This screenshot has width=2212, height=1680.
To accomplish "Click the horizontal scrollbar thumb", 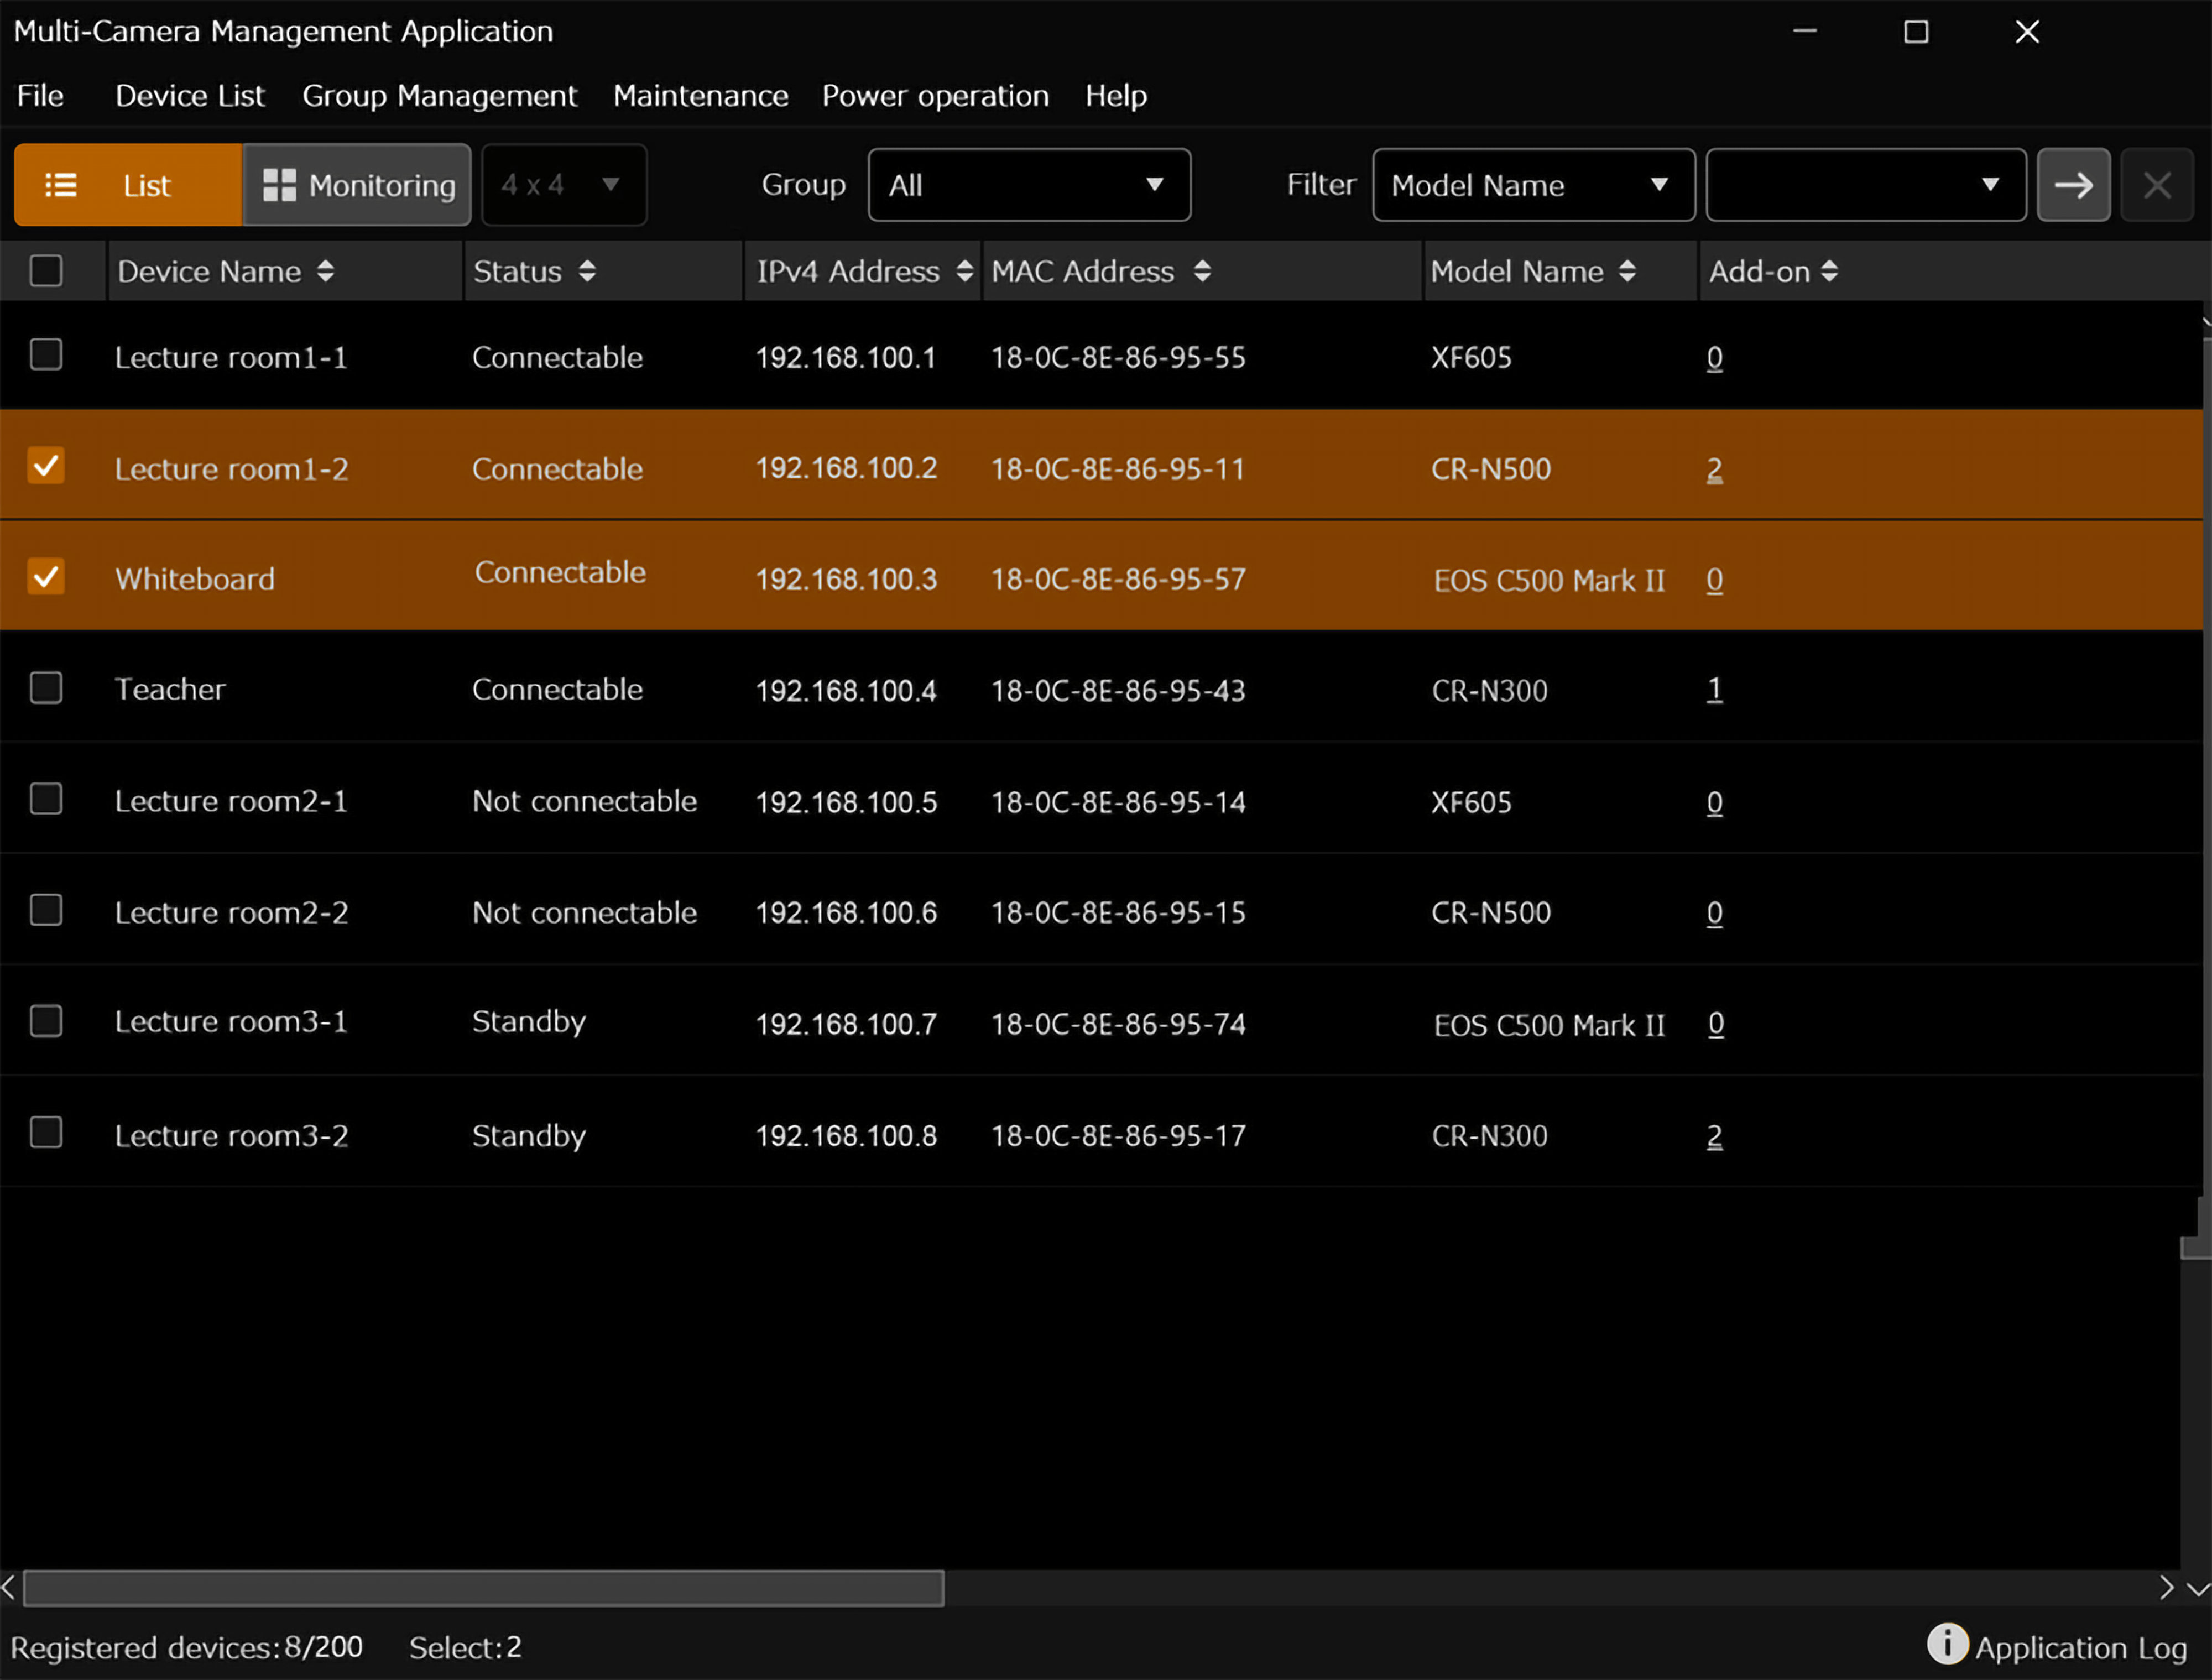I will (x=483, y=1588).
